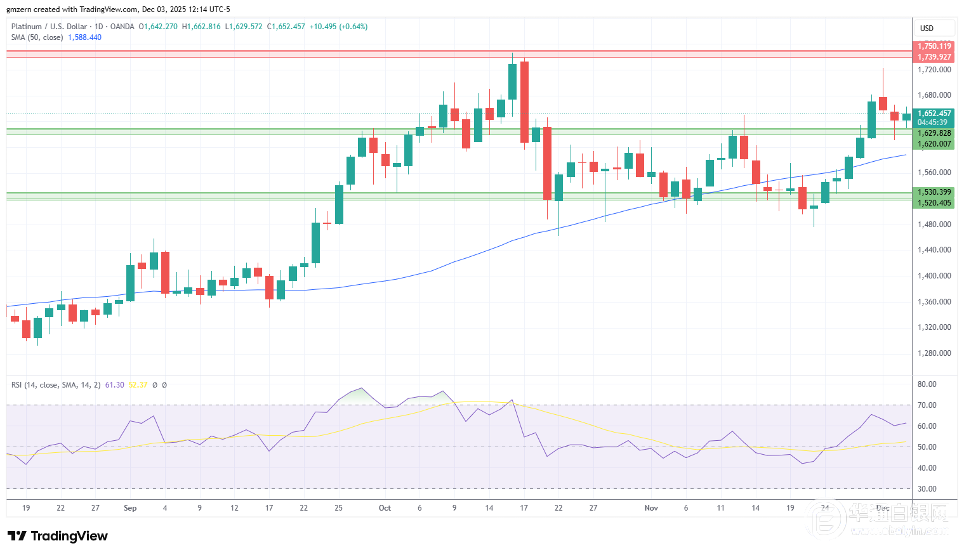Image resolution: width=964 pixels, height=556 pixels.
Task: Click the Sep label on time axis
Action: click(x=129, y=507)
